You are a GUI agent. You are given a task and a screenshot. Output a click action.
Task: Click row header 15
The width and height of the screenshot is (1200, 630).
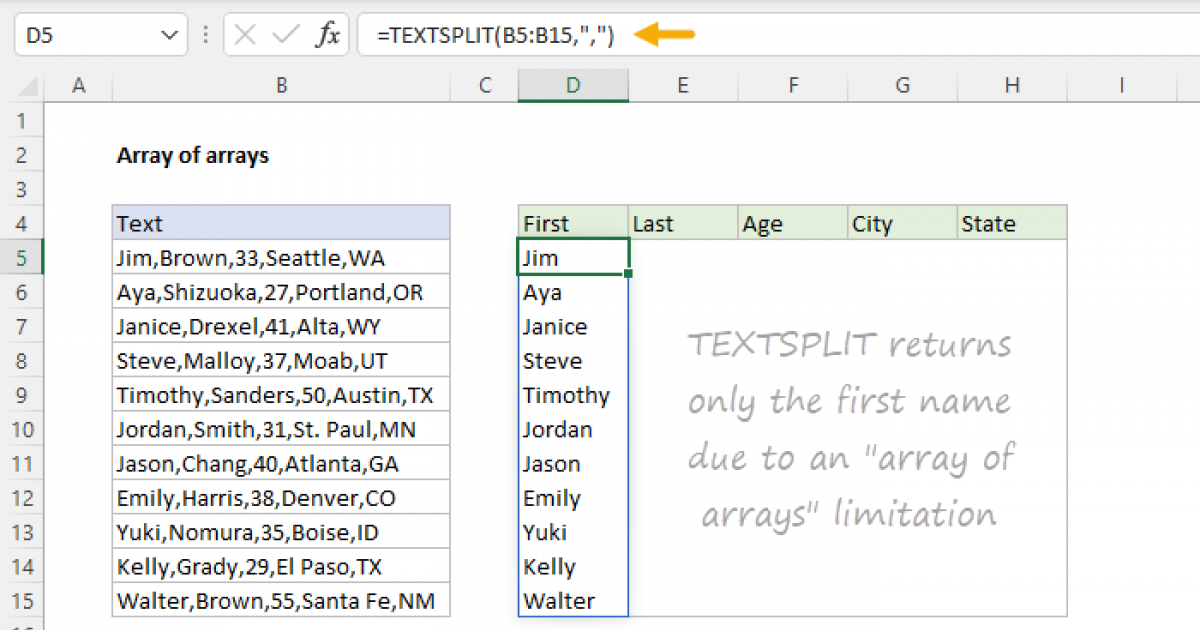(x=22, y=600)
